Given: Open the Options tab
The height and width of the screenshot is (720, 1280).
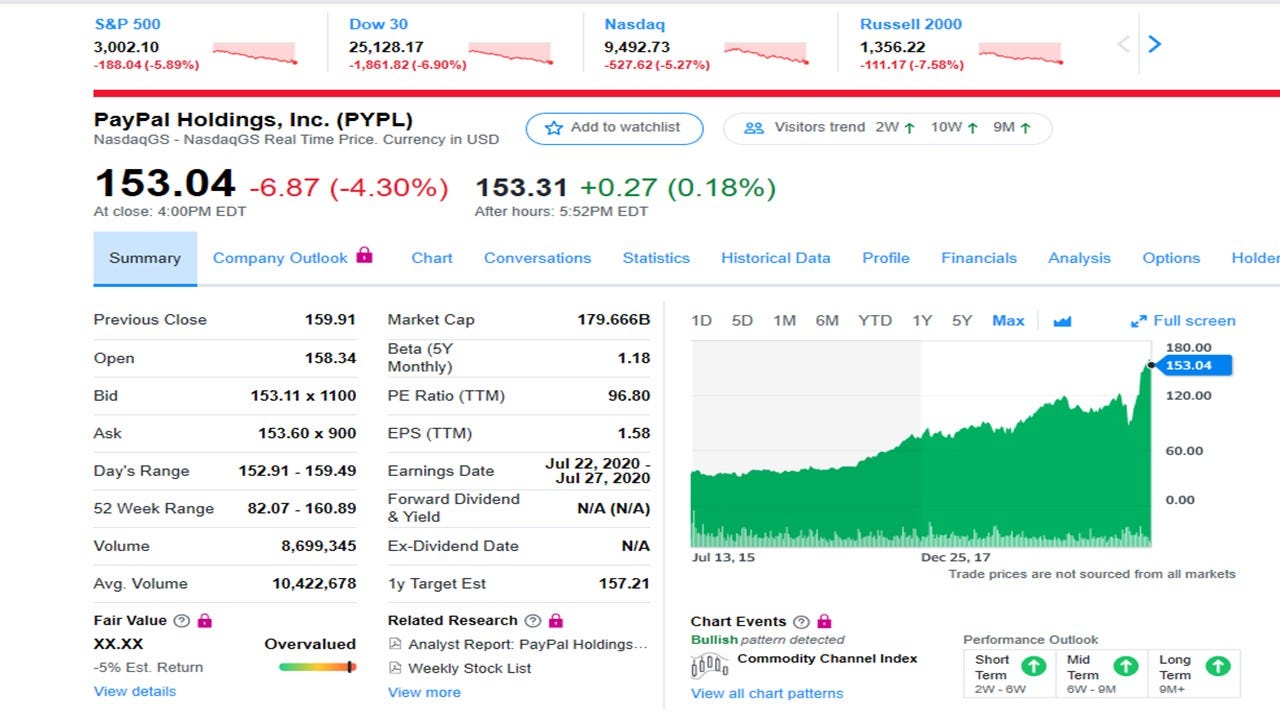Looking at the screenshot, I should (x=1171, y=258).
